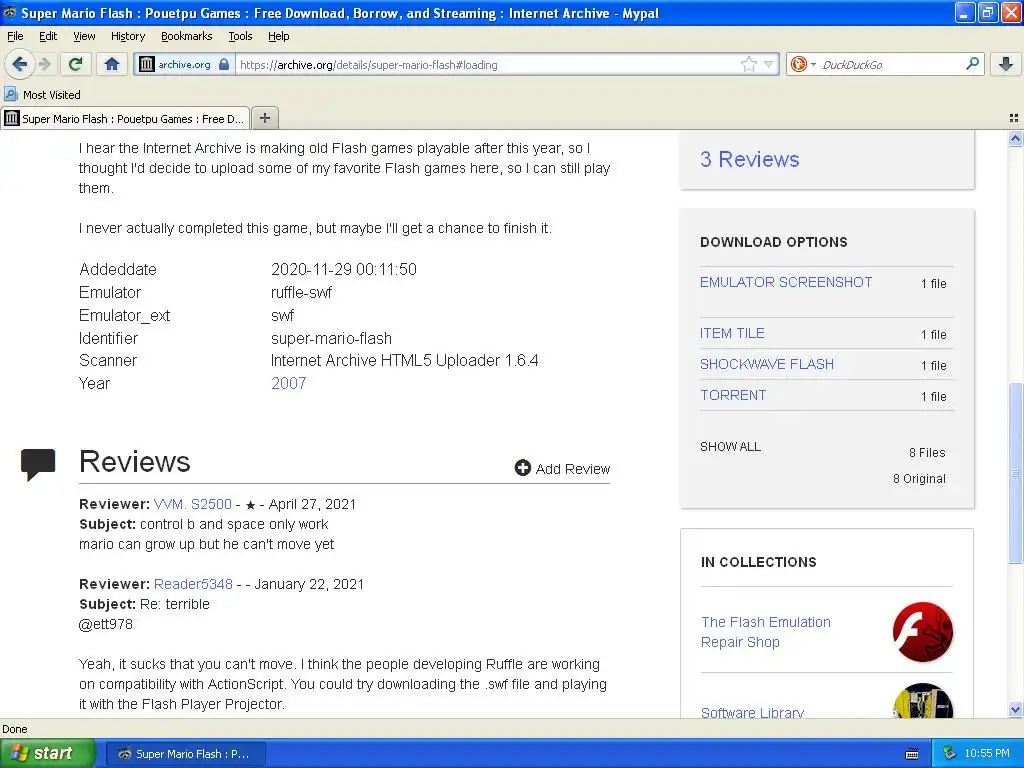Open the Help menu
The width and height of the screenshot is (1024, 768).
coord(278,36)
